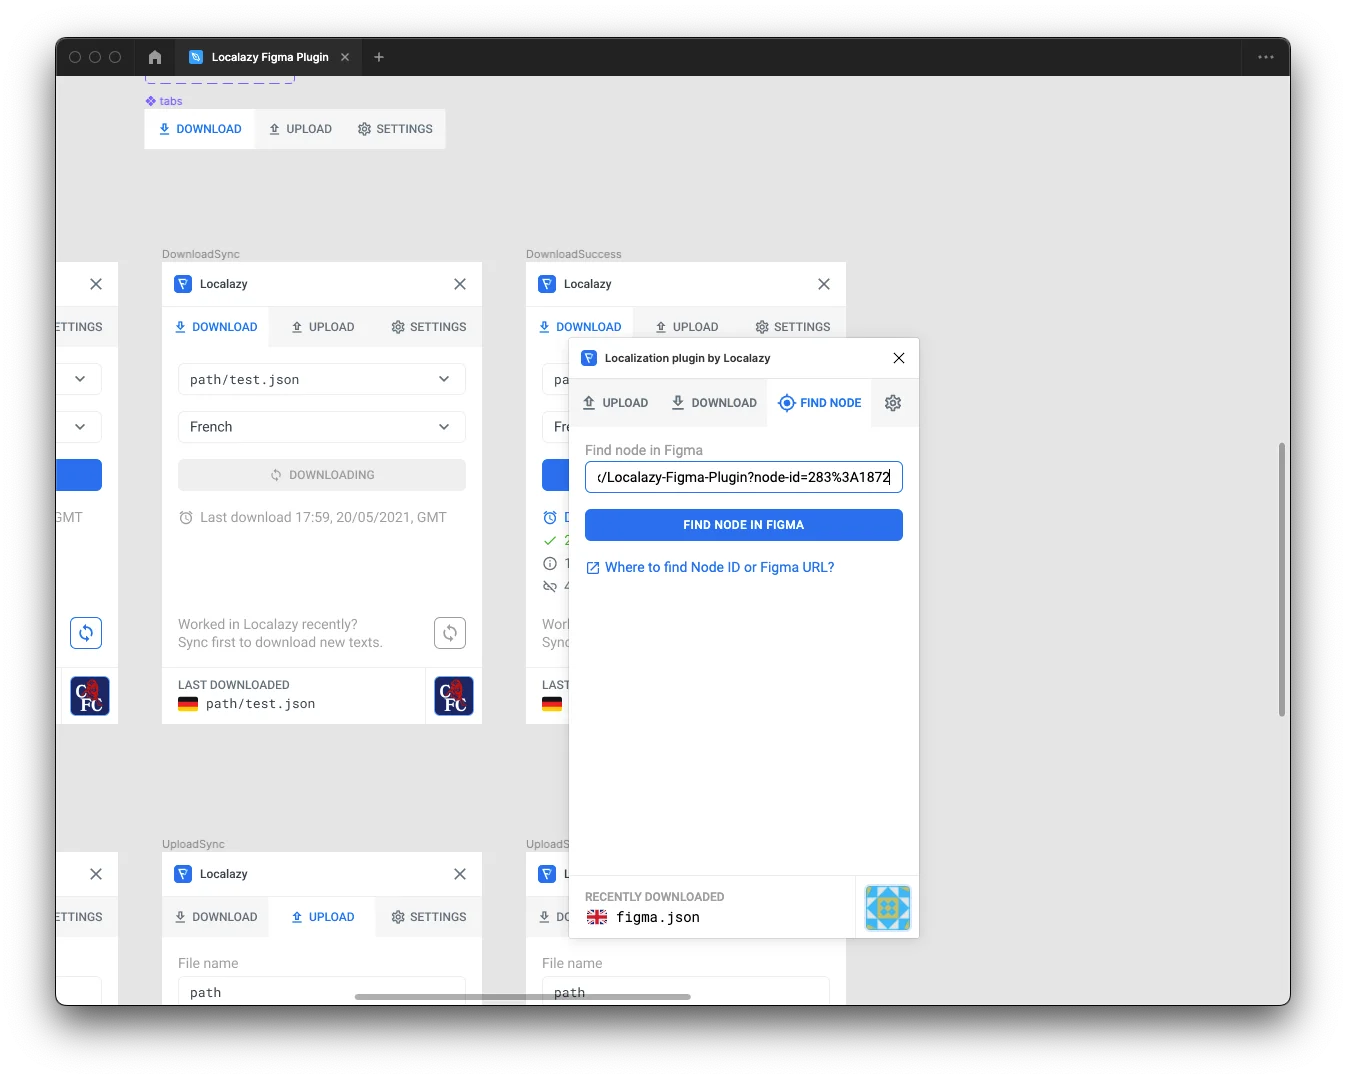
Task: Open the three-dot menu in title bar
Action: [x=1266, y=57]
